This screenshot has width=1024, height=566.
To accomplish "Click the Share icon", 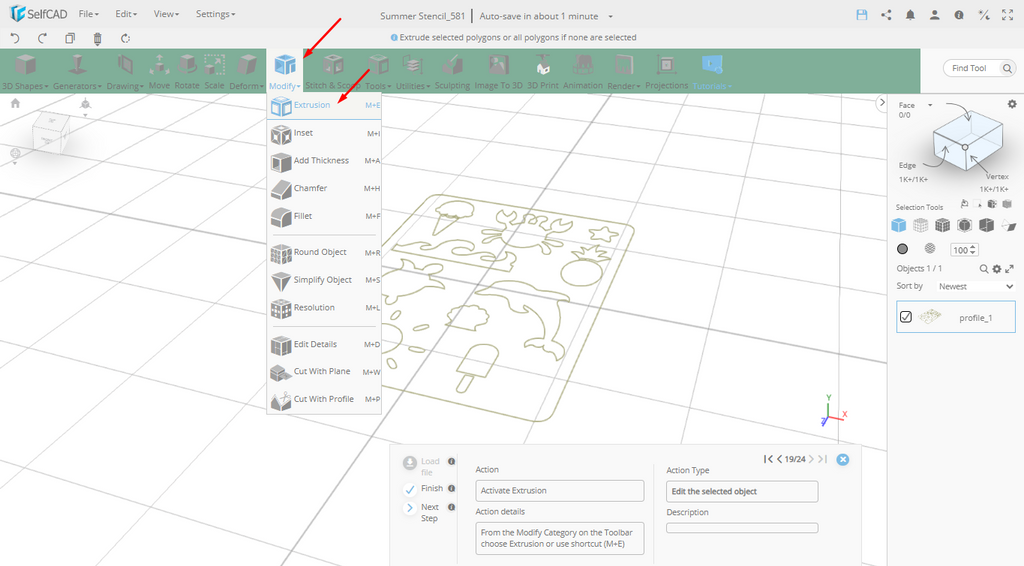I will (886, 15).
